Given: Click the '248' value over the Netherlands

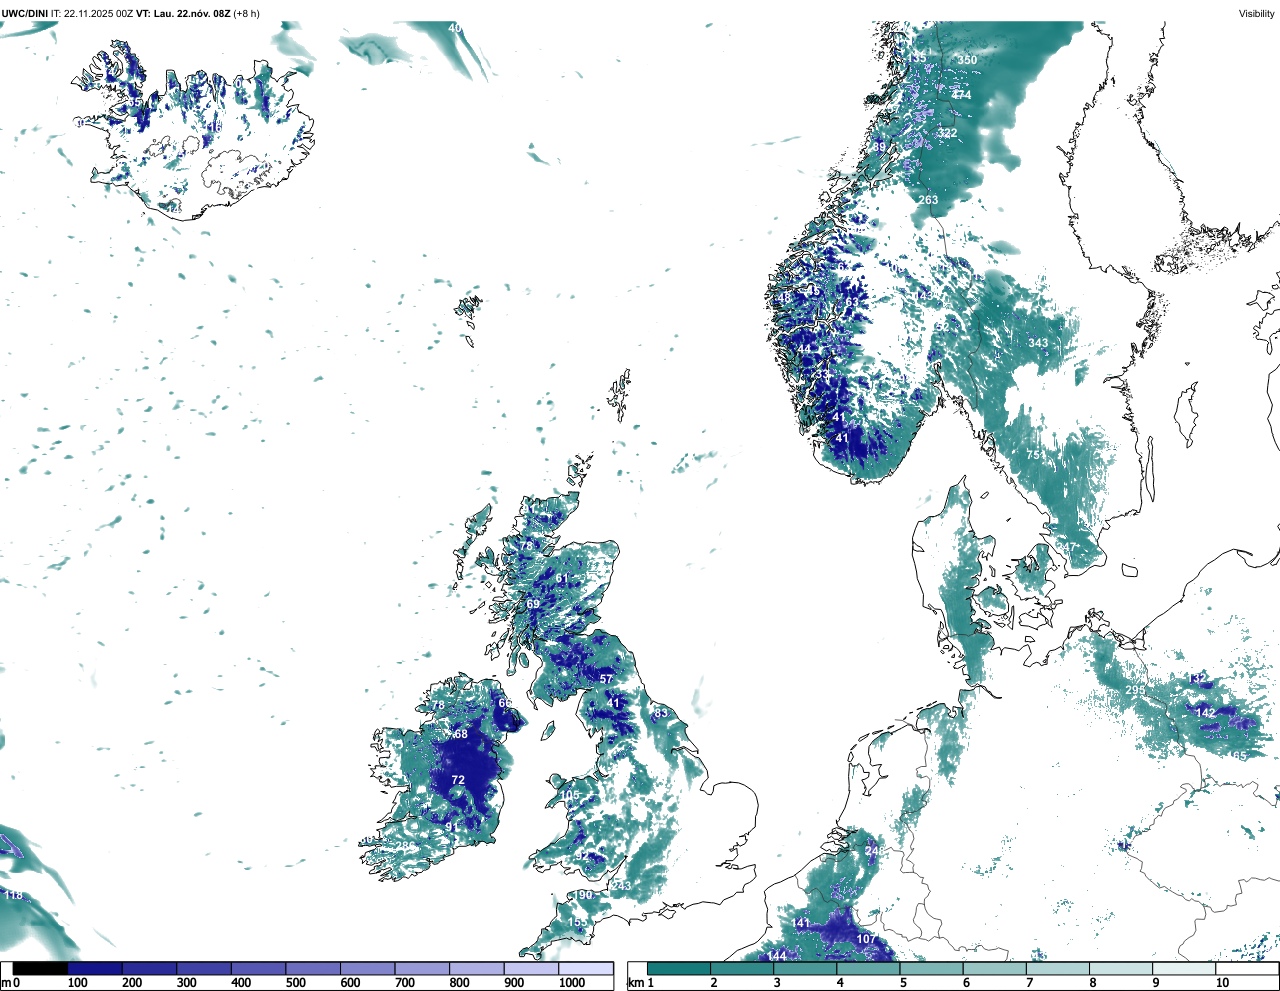Looking at the screenshot, I should point(875,851).
